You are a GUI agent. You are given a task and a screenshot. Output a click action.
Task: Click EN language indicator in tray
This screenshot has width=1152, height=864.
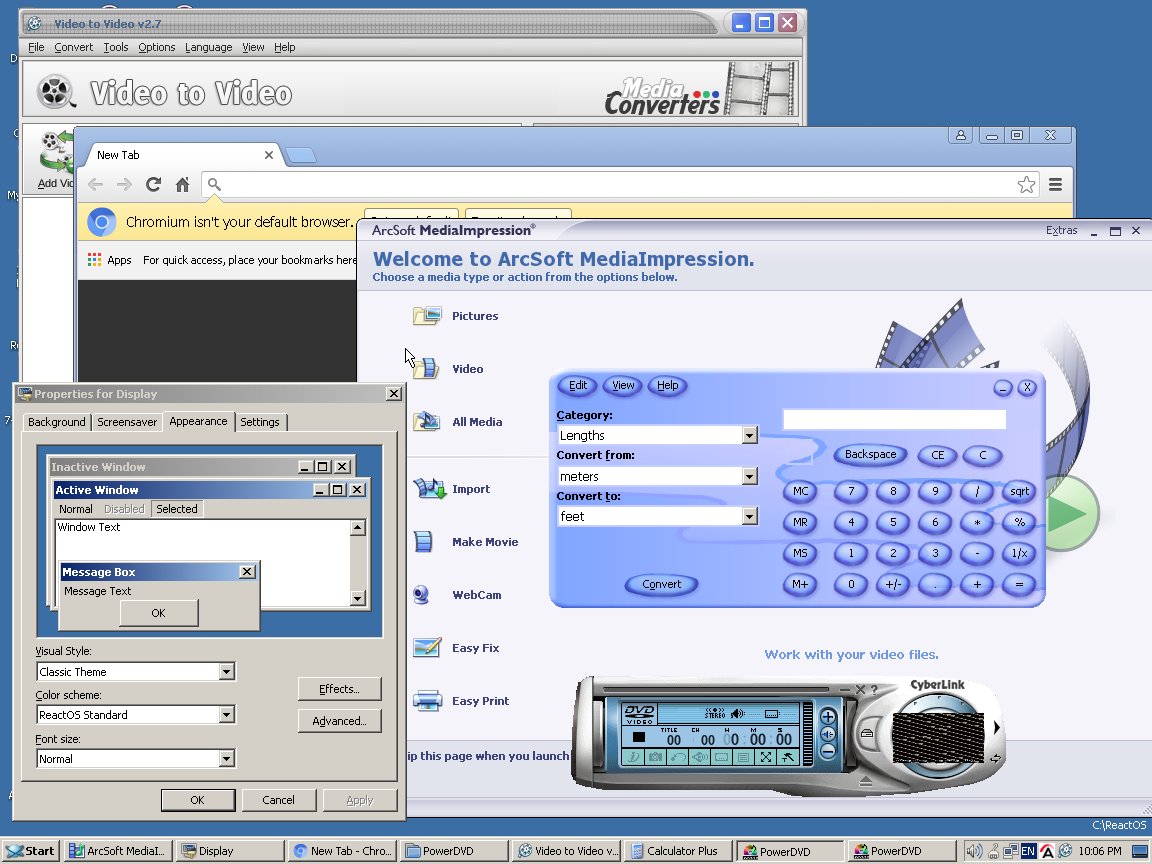(x=1028, y=851)
